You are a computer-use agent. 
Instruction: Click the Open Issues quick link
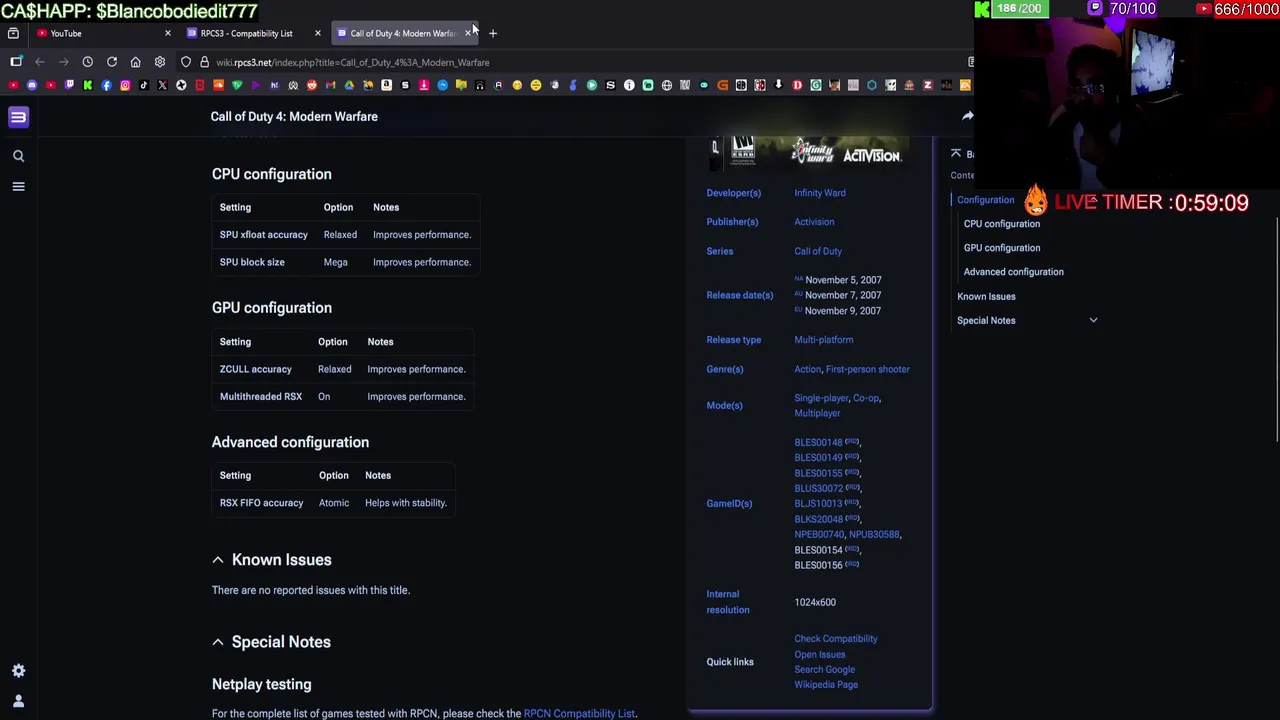coord(820,655)
